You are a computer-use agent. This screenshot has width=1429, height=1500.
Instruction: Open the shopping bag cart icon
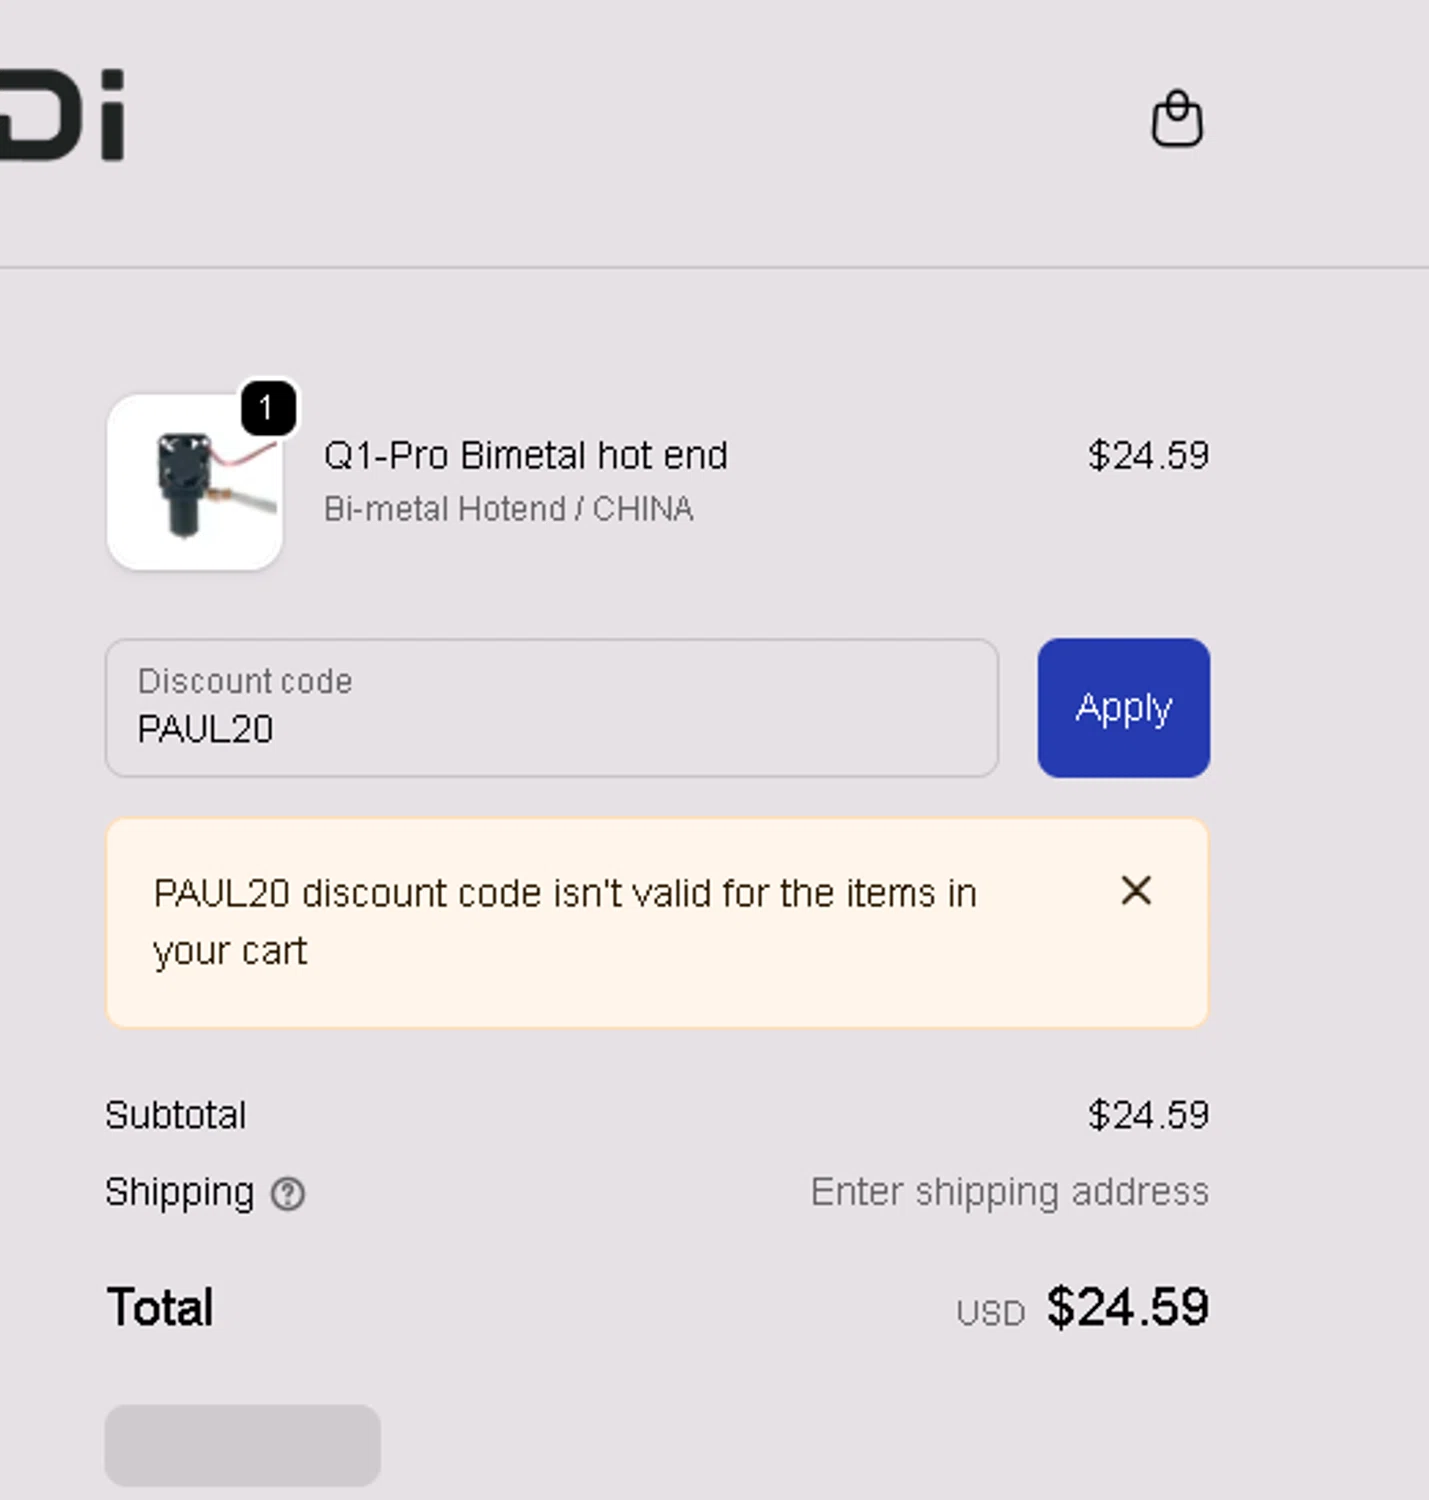(x=1177, y=119)
